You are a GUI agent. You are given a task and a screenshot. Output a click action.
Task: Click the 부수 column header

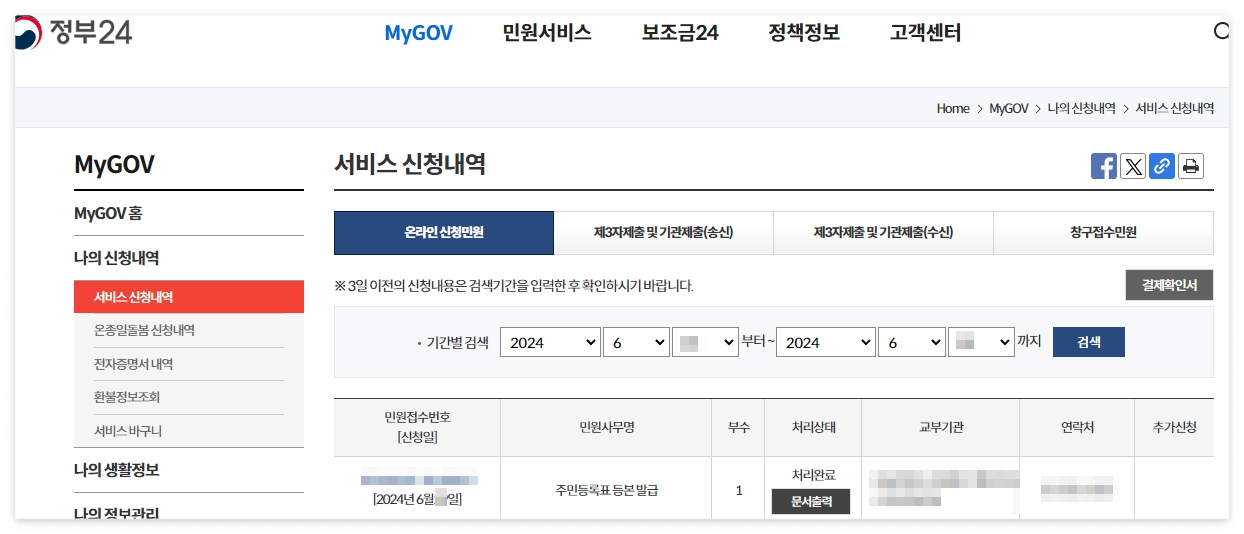point(739,427)
